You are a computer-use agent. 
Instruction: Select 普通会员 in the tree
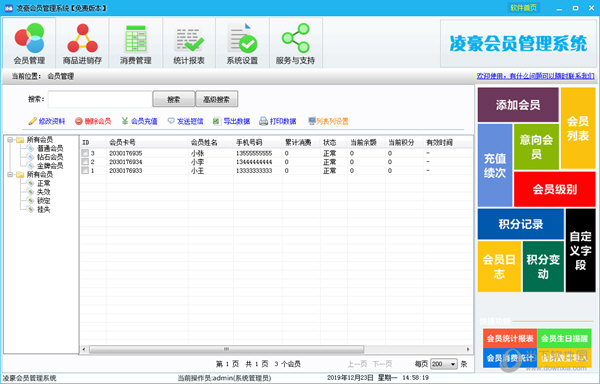[x=50, y=148]
